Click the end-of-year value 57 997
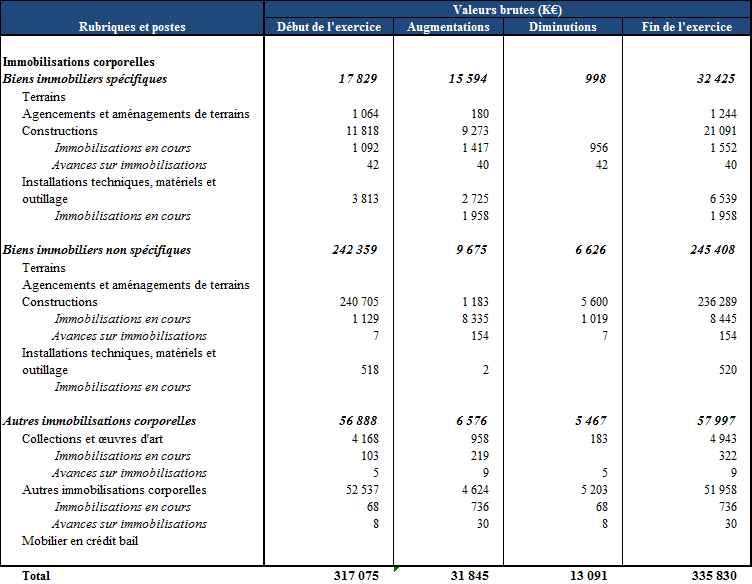 (715, 421)
